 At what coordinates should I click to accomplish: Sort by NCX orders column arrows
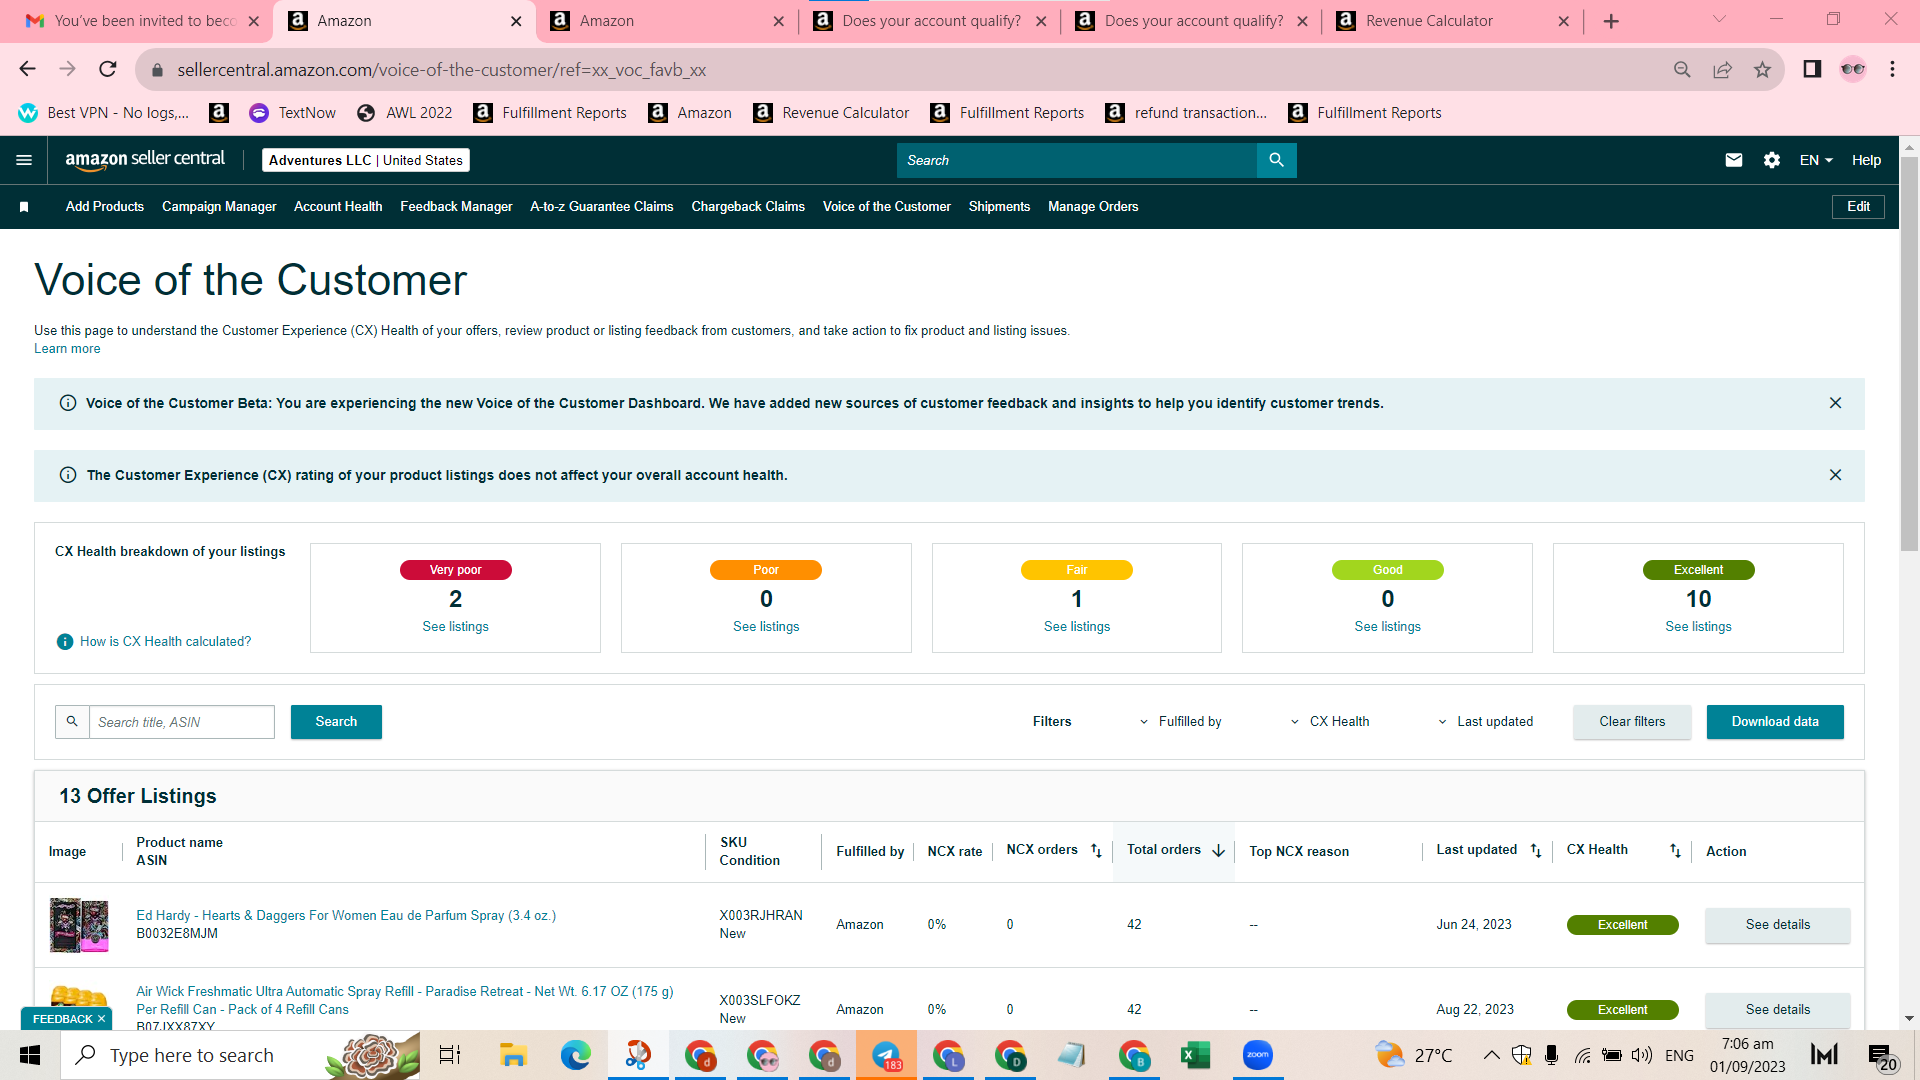coord(1096,851)
